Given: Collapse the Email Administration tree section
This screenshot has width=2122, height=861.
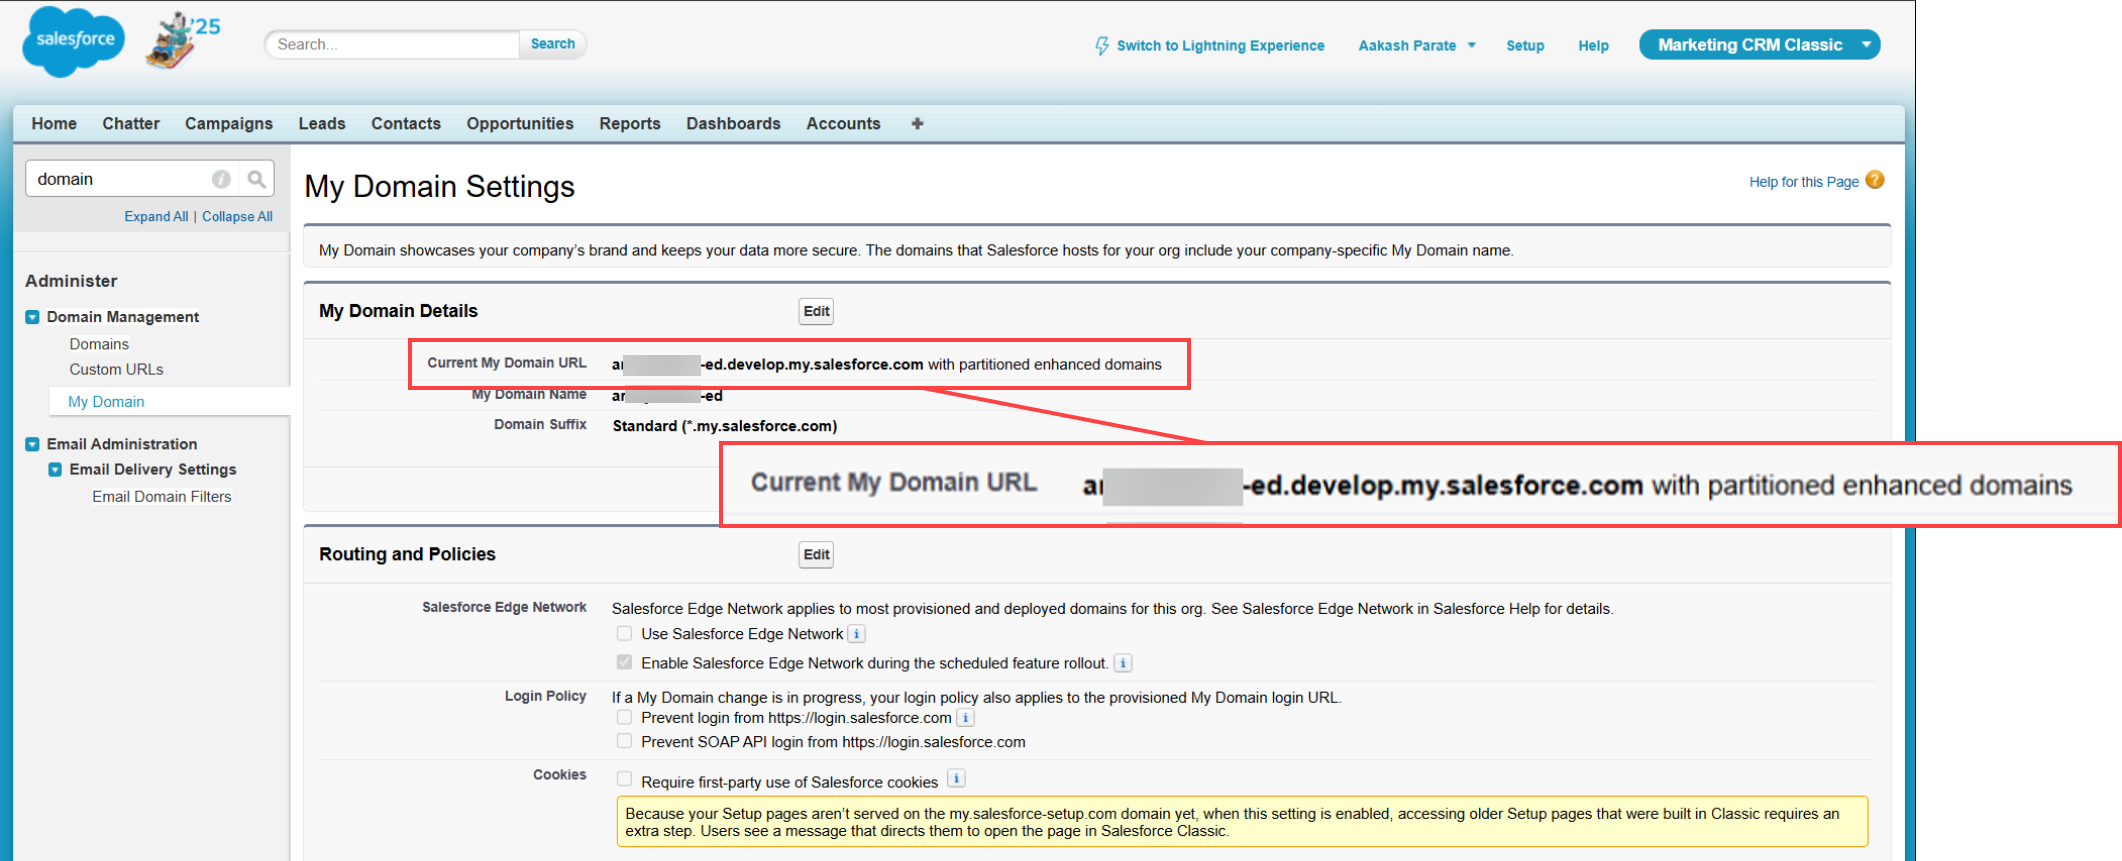Looking at the screenshot, I should coord(32,444).
